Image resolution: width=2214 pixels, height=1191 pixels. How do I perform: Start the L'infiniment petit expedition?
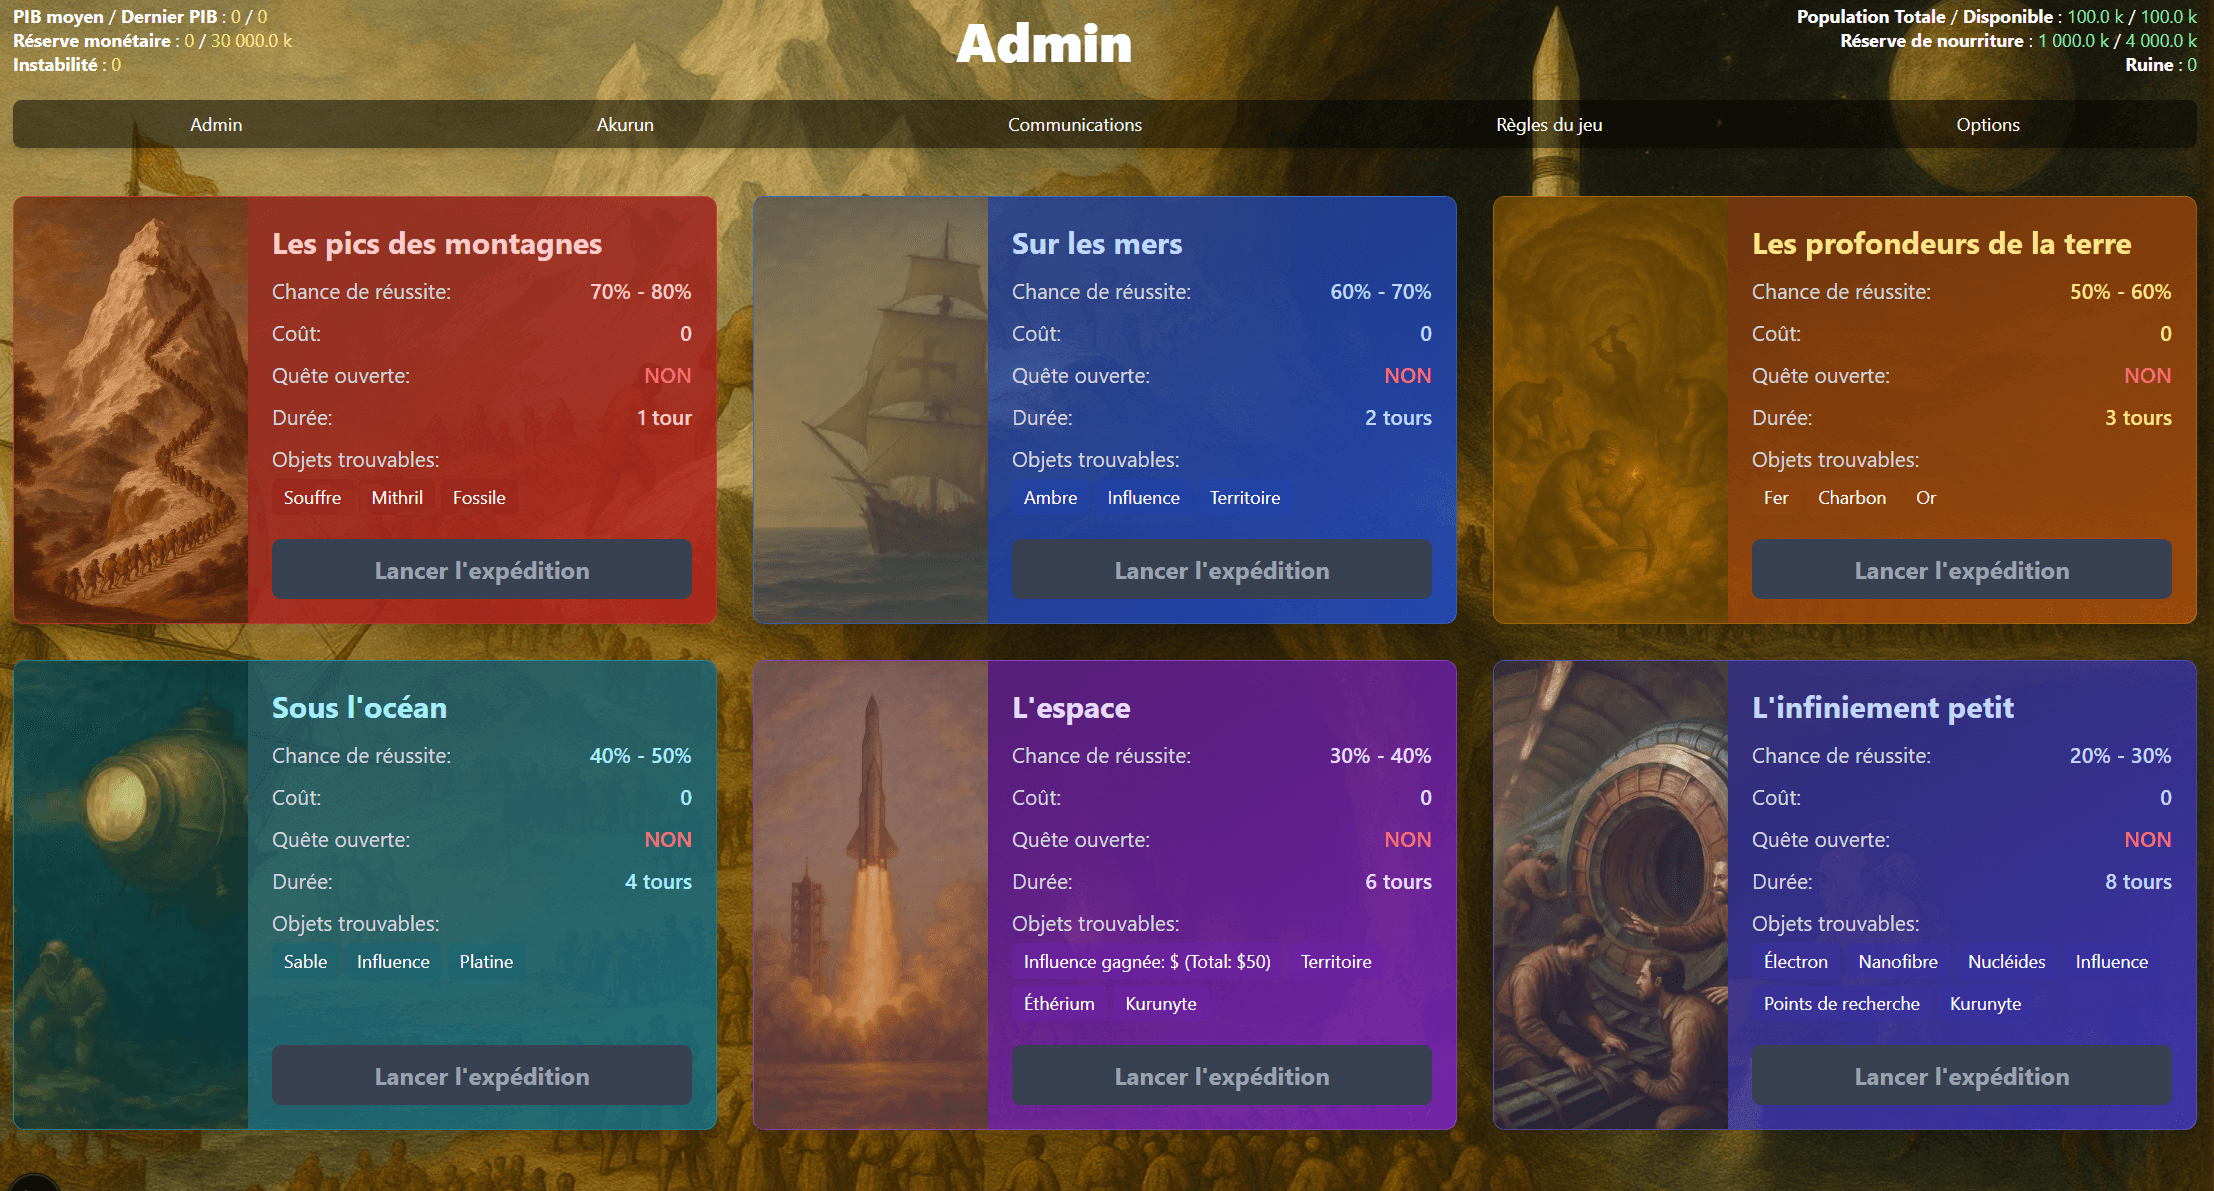tap(1961, 1076)
